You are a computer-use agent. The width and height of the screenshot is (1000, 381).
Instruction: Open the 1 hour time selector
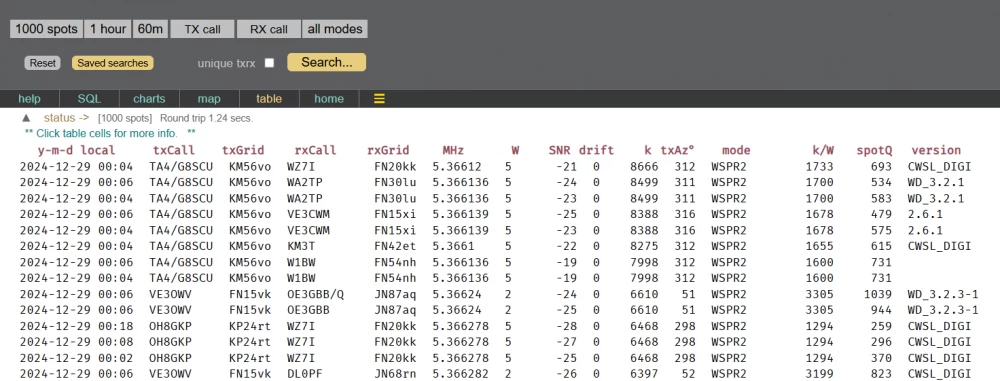tap(108, 29)
